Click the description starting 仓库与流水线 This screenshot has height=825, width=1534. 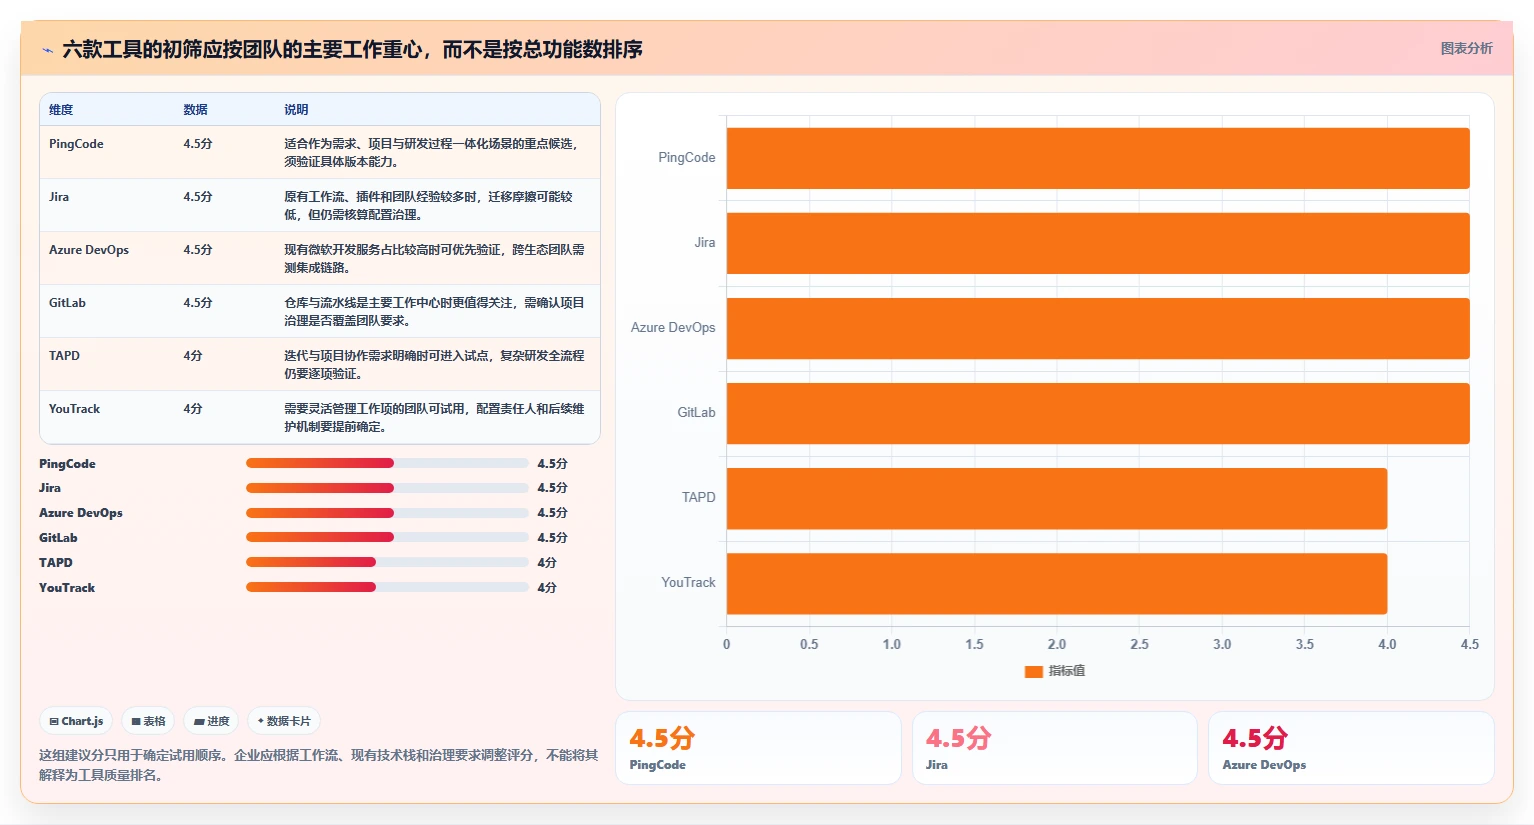click(x=434, y=312)
